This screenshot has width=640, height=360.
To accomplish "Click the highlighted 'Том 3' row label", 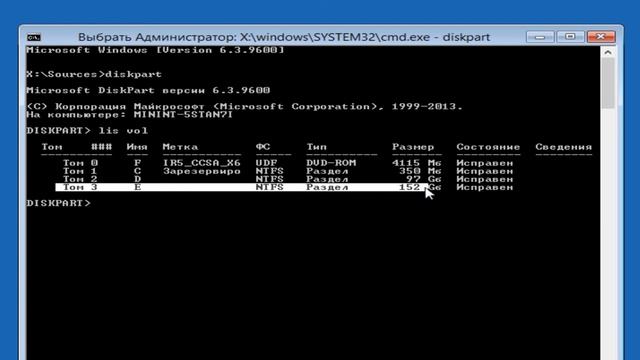I will (80, 187).
